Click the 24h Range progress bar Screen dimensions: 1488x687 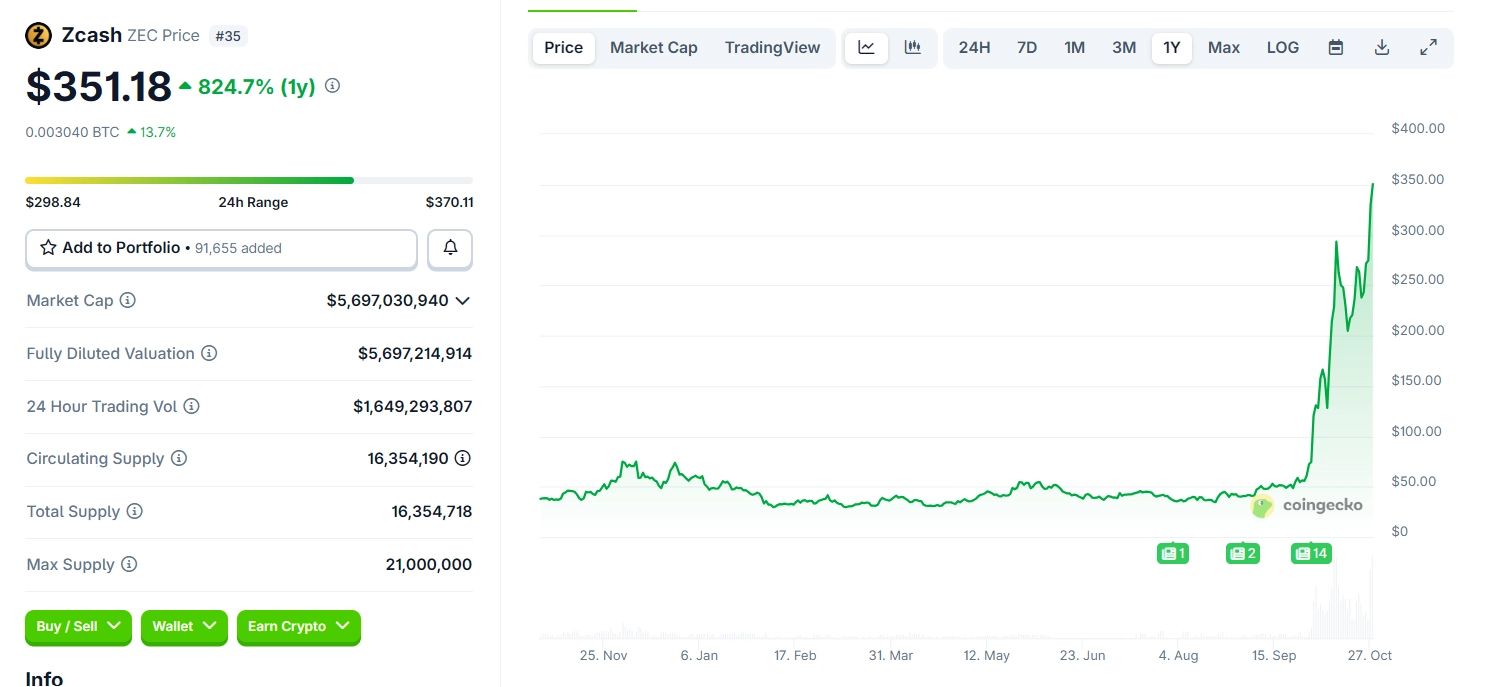(x=249, y=181)
